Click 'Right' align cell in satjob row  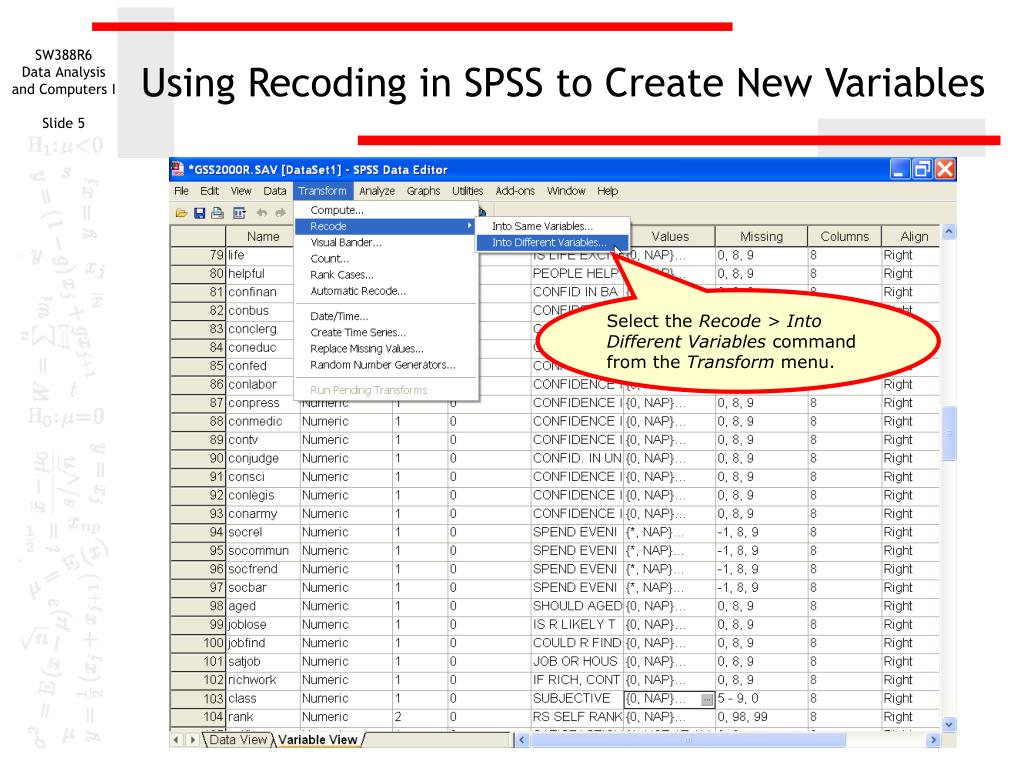[911, 662]
